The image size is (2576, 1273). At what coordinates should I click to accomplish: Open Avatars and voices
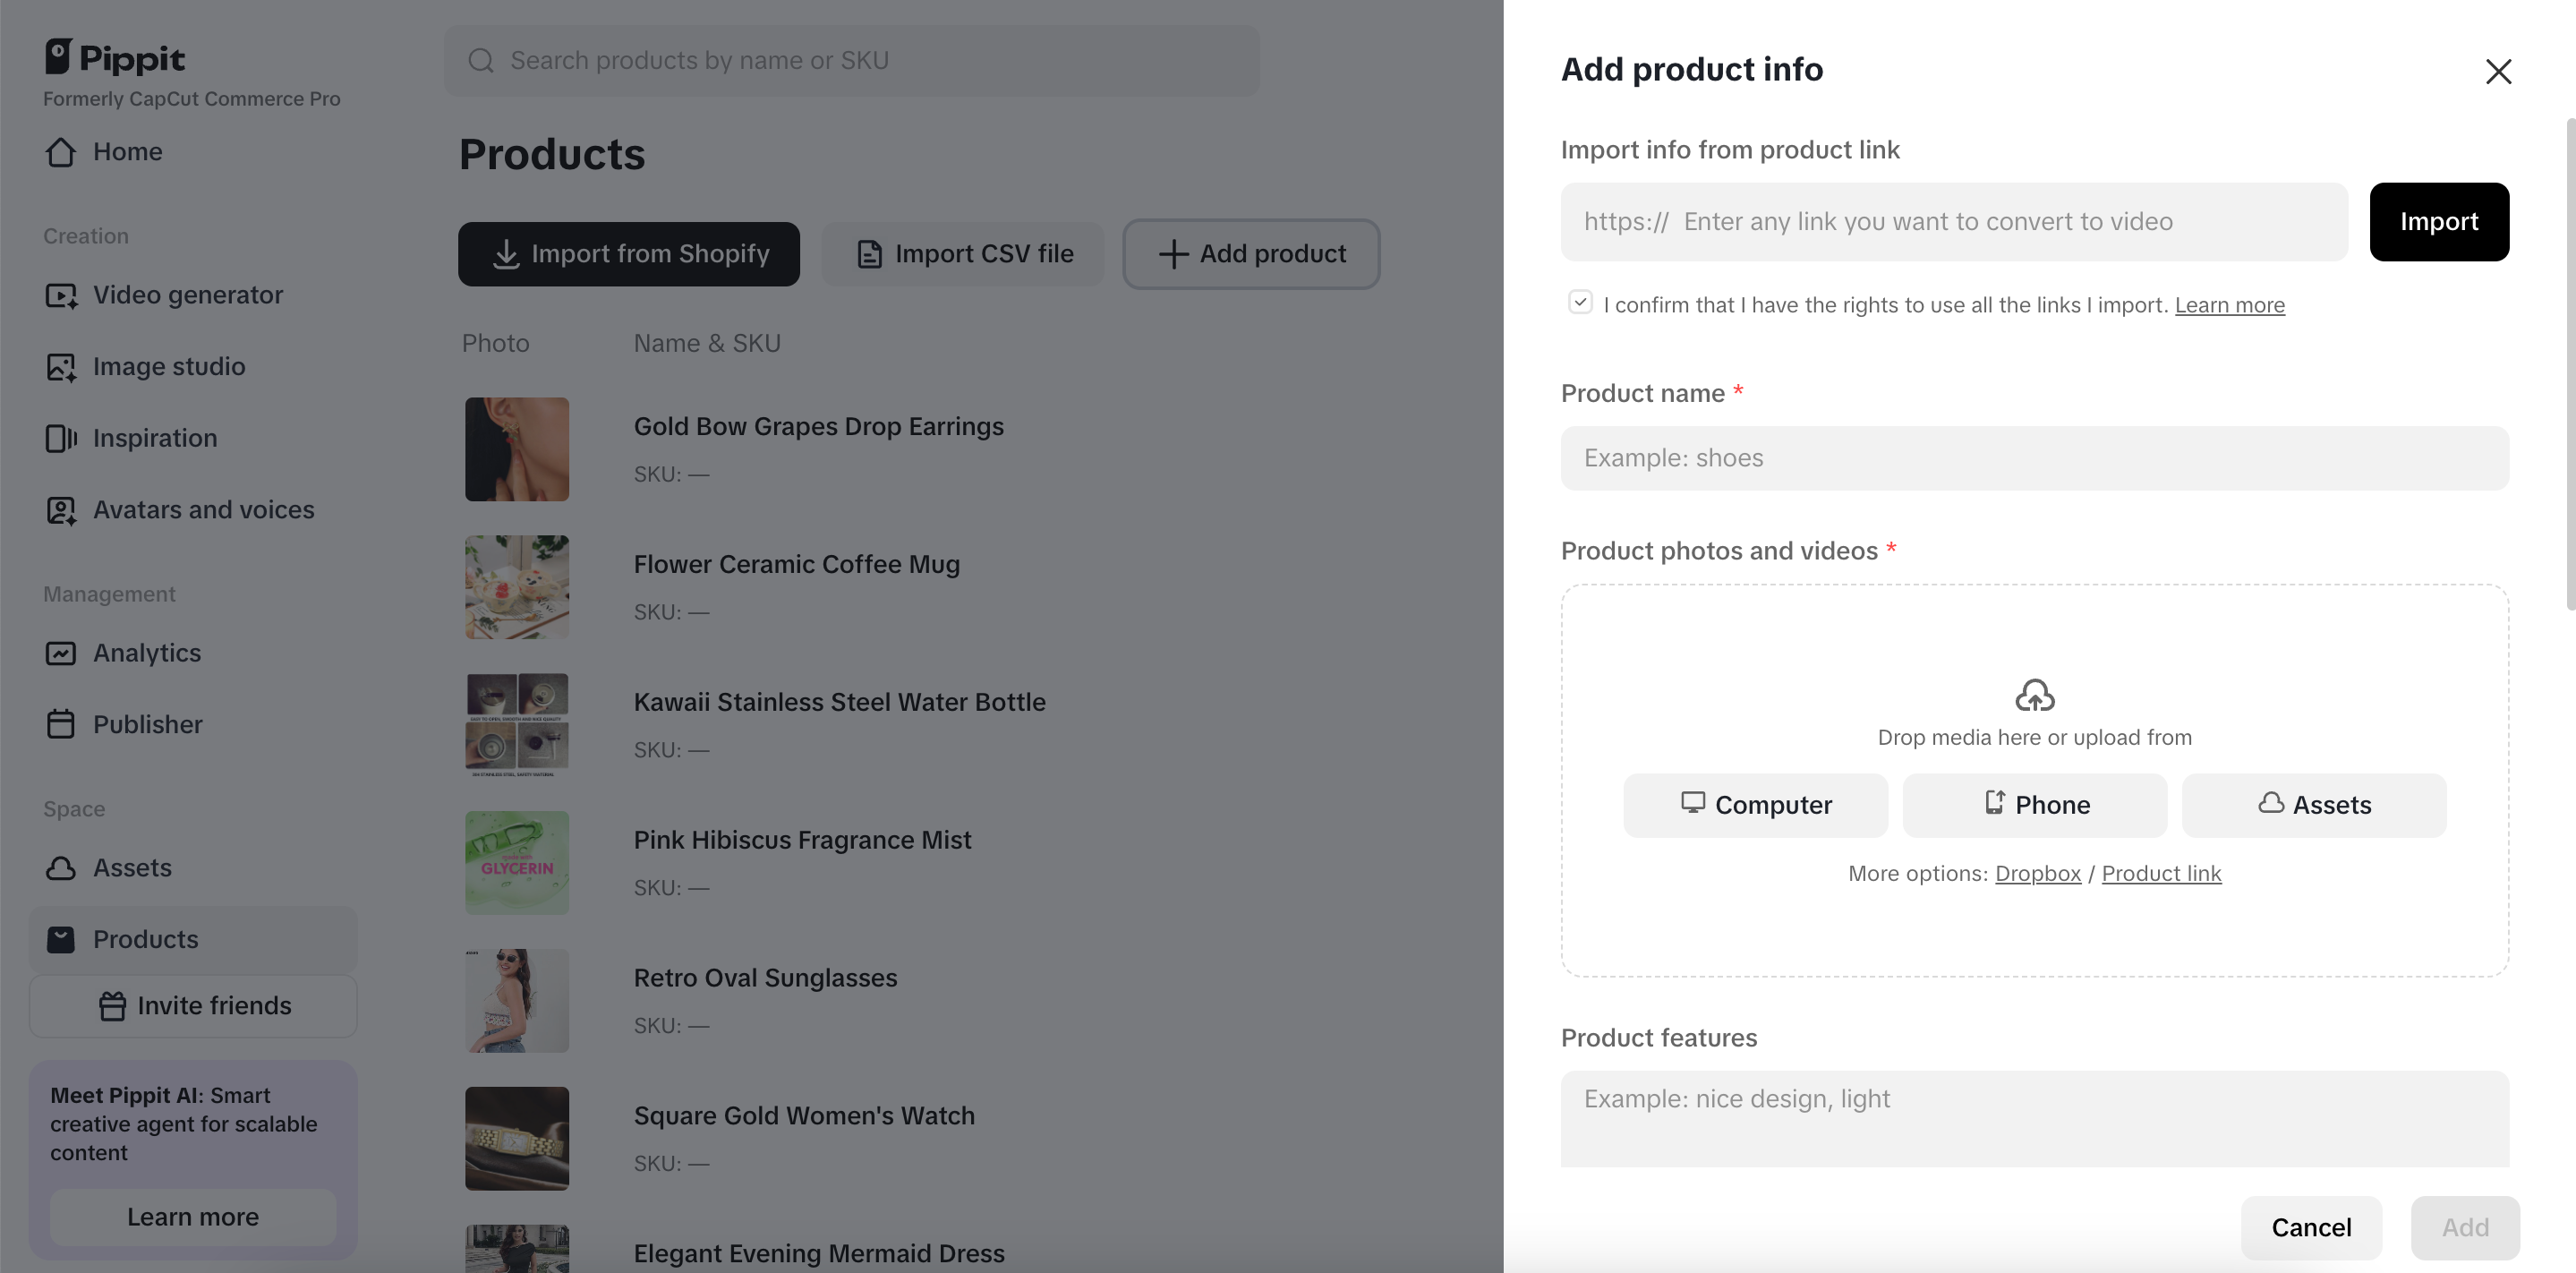point(204,509)
